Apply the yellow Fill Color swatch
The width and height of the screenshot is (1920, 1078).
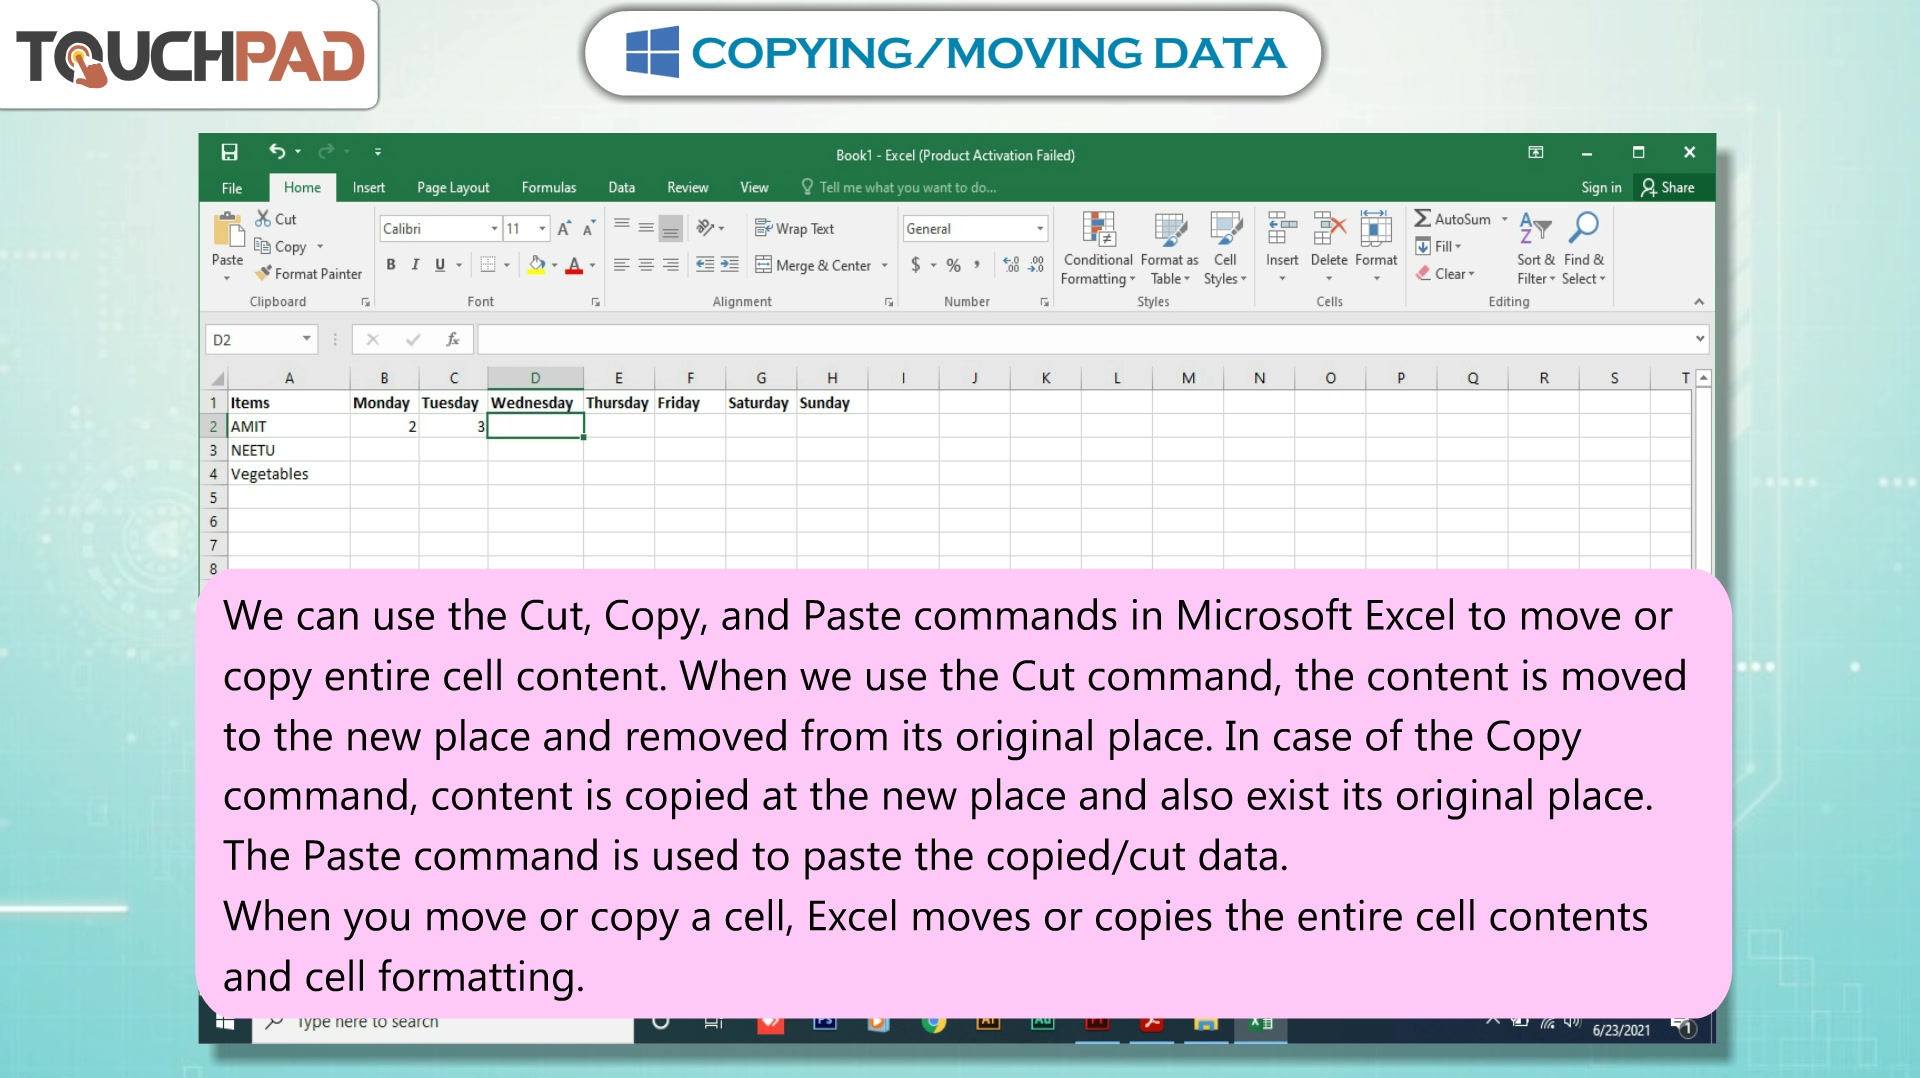[x=536, y=265]
